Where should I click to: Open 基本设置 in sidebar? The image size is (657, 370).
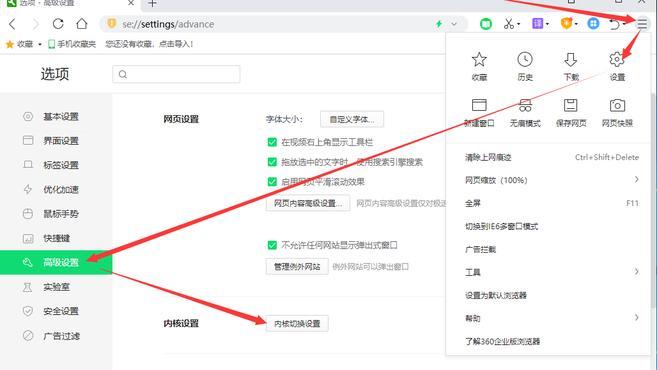[x=56, y=116]
